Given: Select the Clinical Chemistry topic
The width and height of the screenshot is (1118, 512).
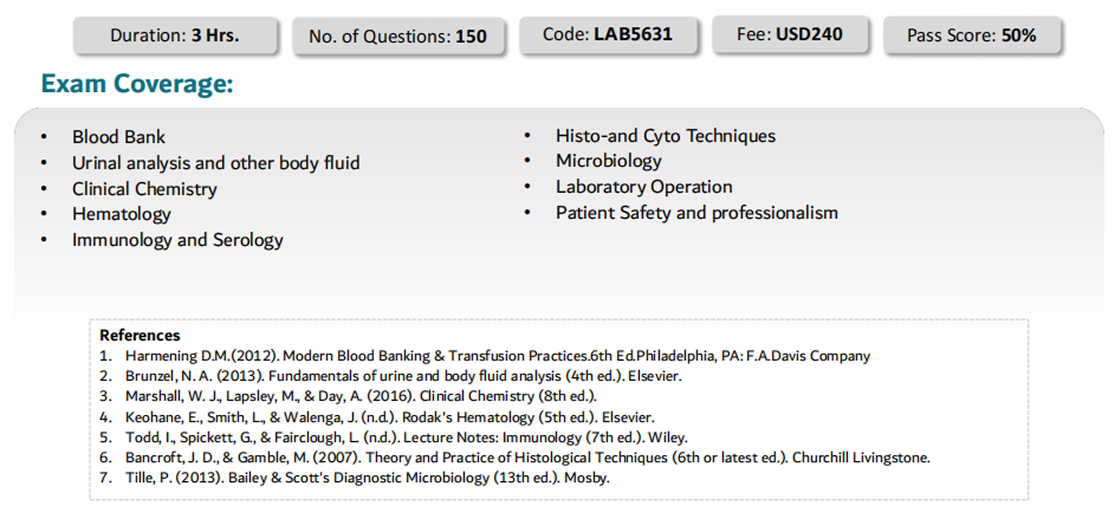Looking at the screenshot, I should click(x=144, y=189).
